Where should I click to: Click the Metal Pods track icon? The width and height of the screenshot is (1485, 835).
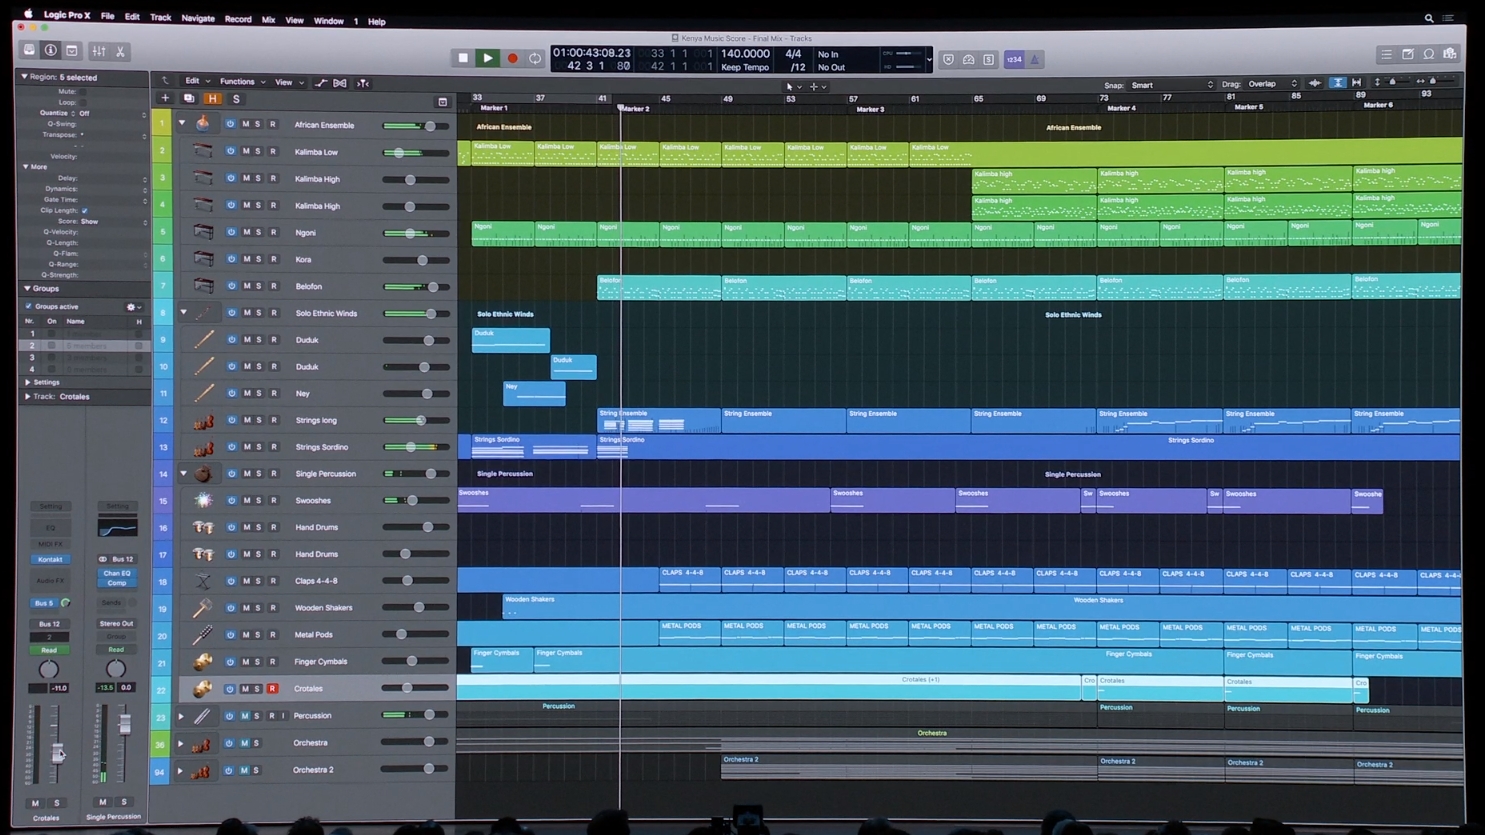pos(203,634)
